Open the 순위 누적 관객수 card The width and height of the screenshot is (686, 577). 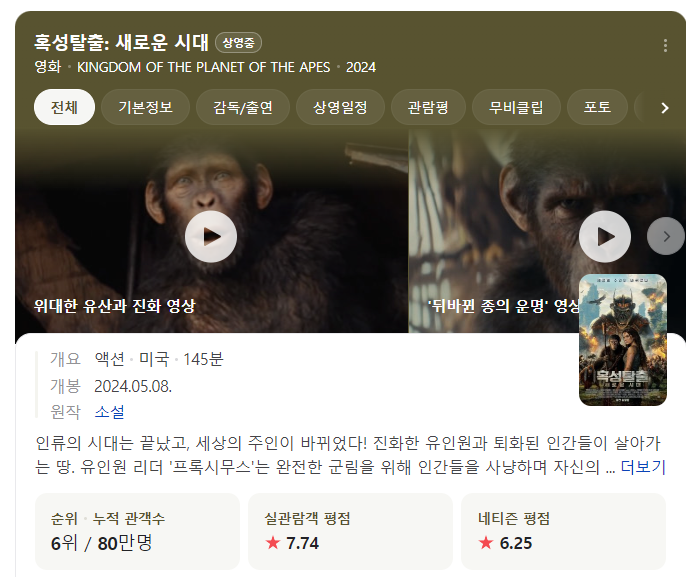click(137, 532)
